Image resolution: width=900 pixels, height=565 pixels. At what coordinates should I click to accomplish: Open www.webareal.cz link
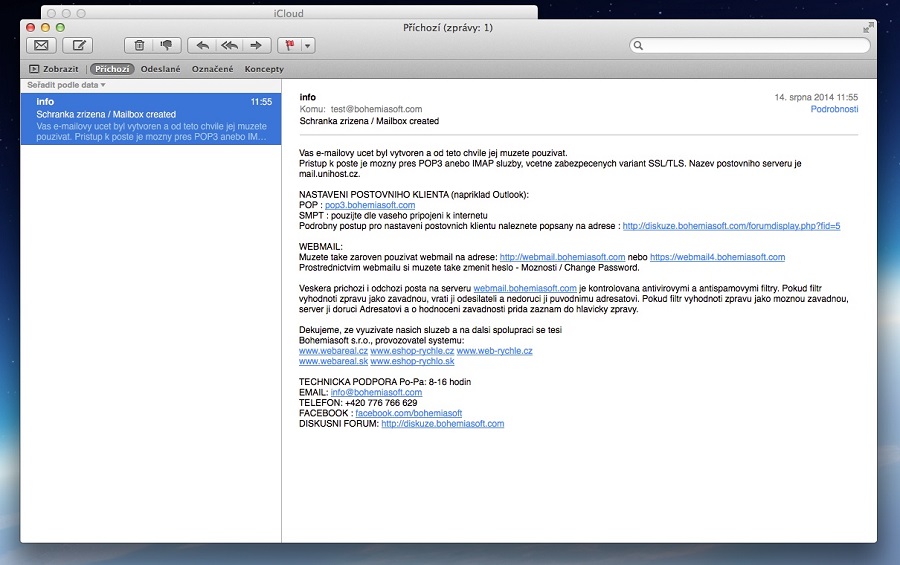[x=333, y=351]
